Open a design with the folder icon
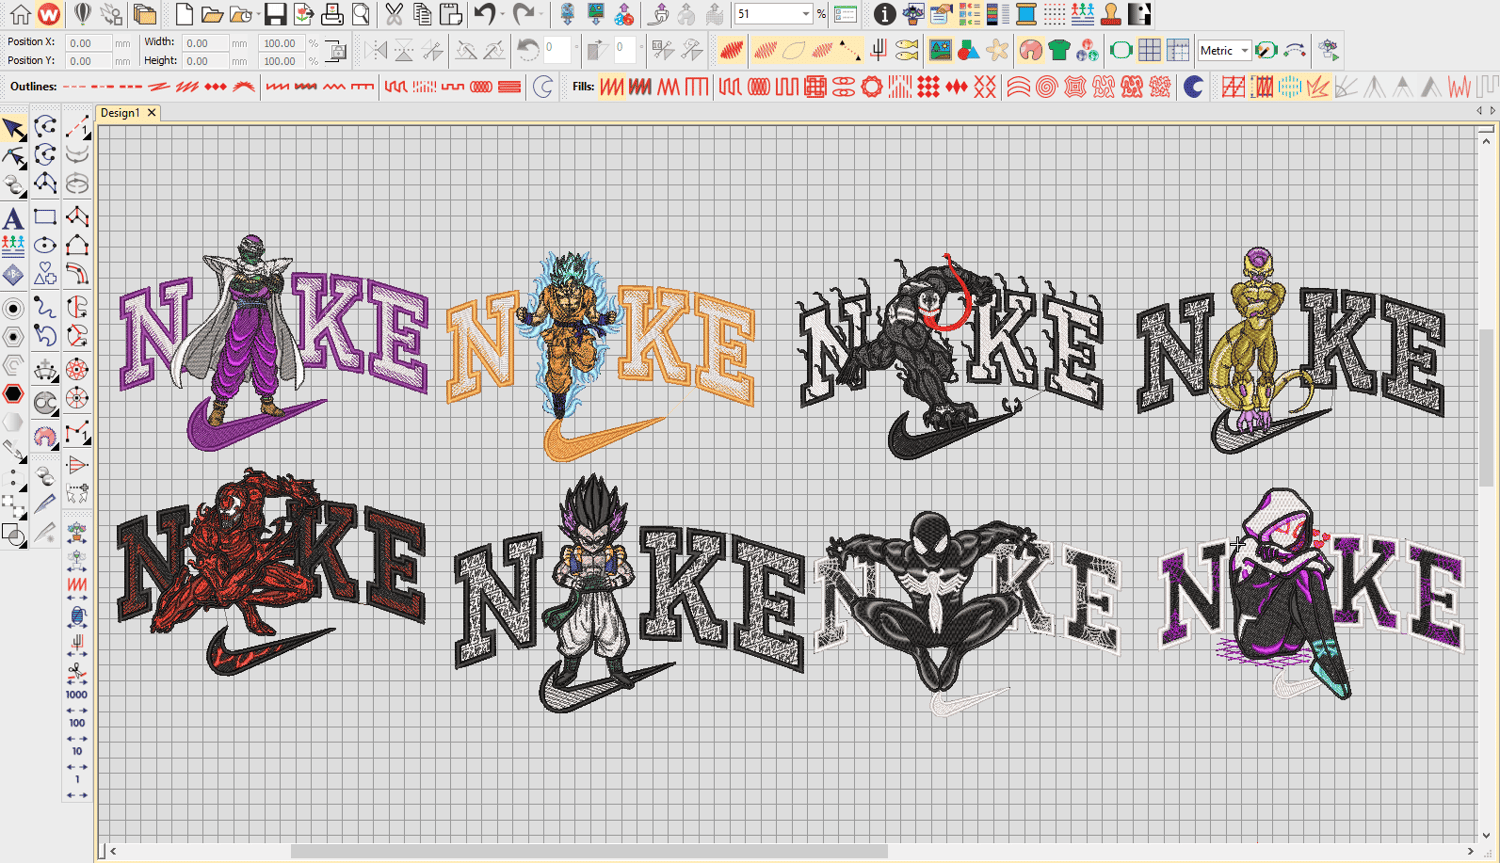Image resolution: width=1500 pixels, height=863 pixels. coord(212,14)
